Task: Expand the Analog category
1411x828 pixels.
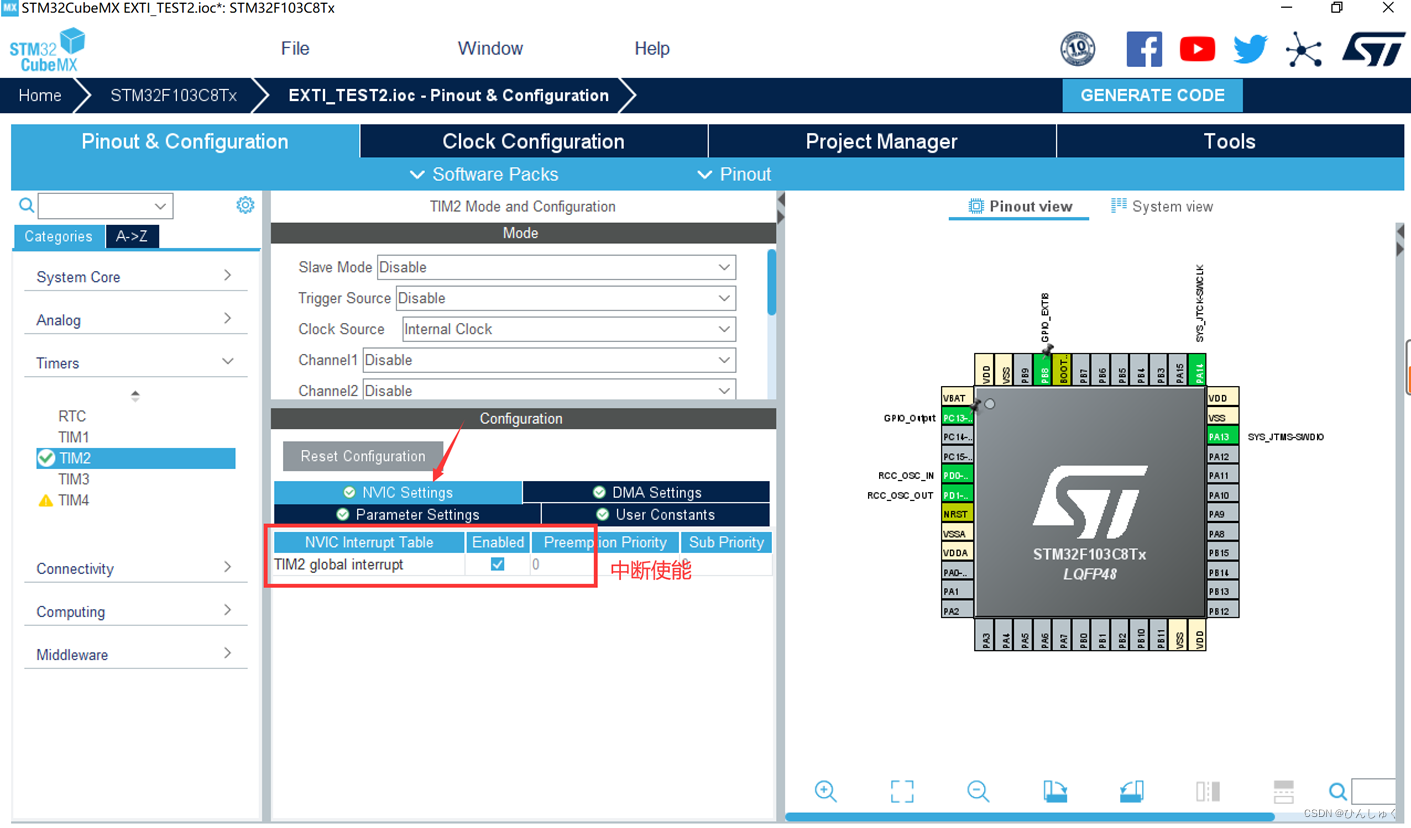Action: pos(134,320)
